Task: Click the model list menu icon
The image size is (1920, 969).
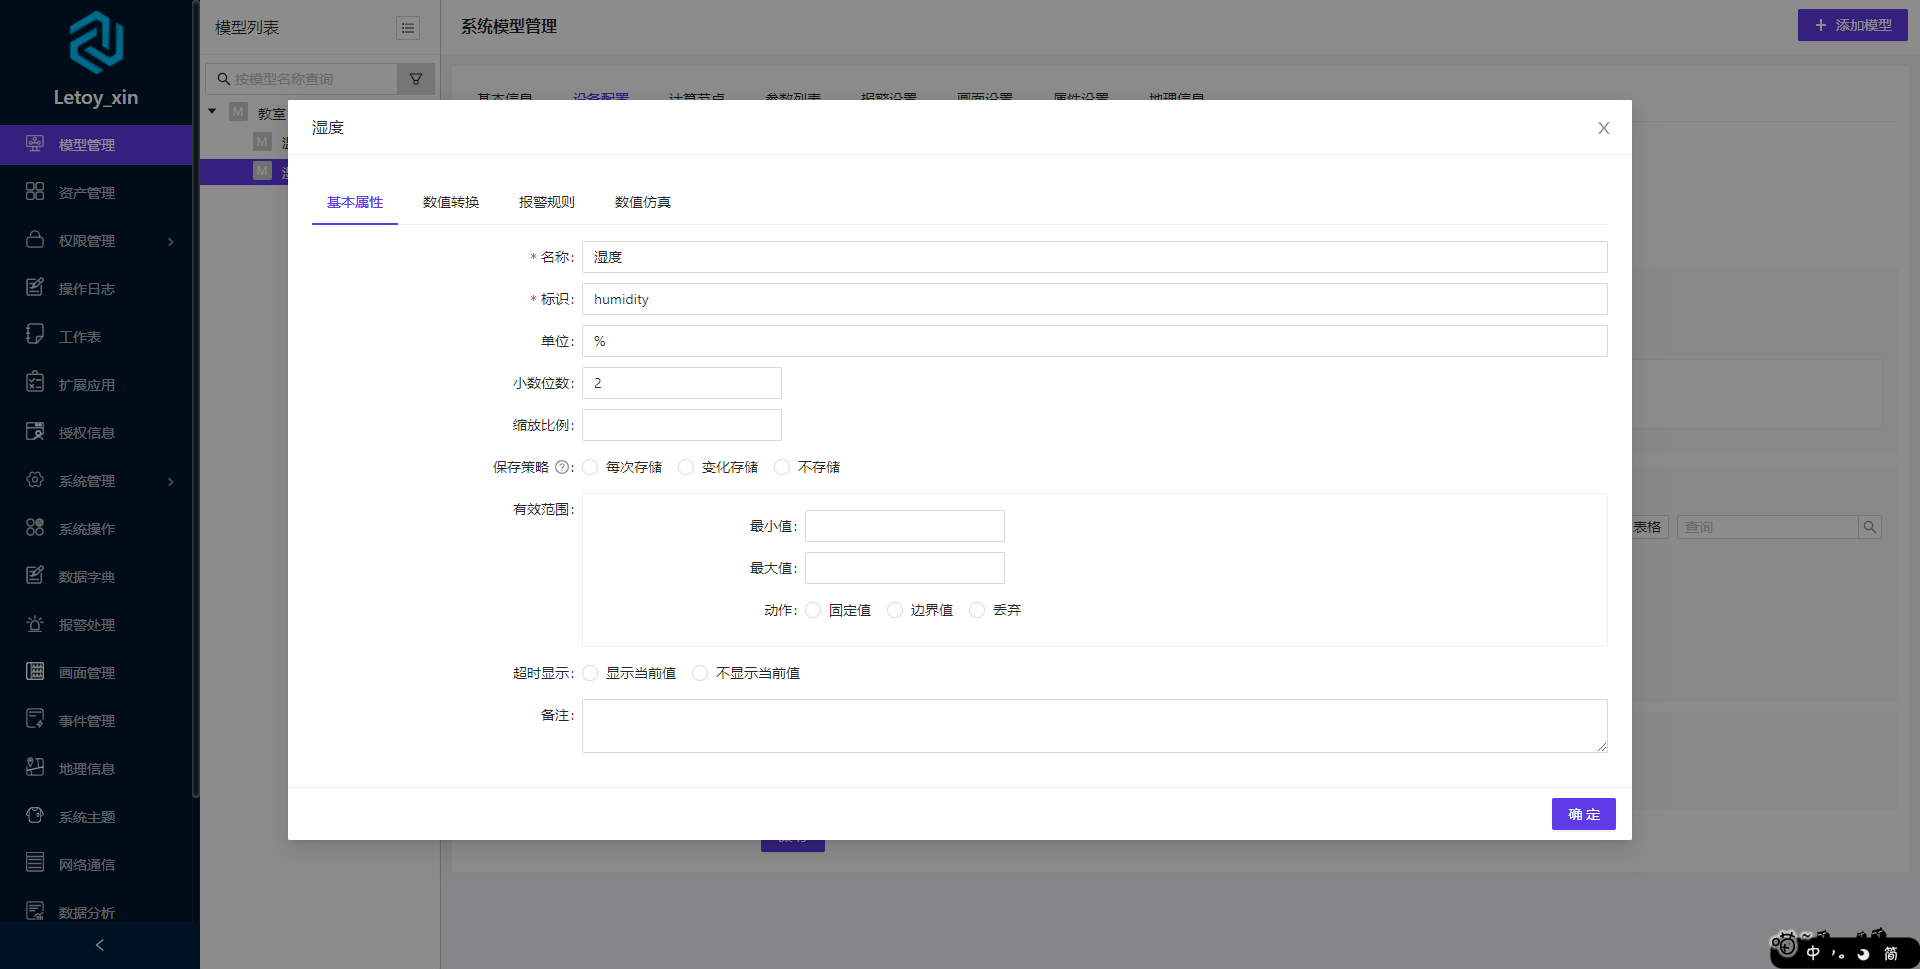Action: pyautogui.click(x=408, y=28)
